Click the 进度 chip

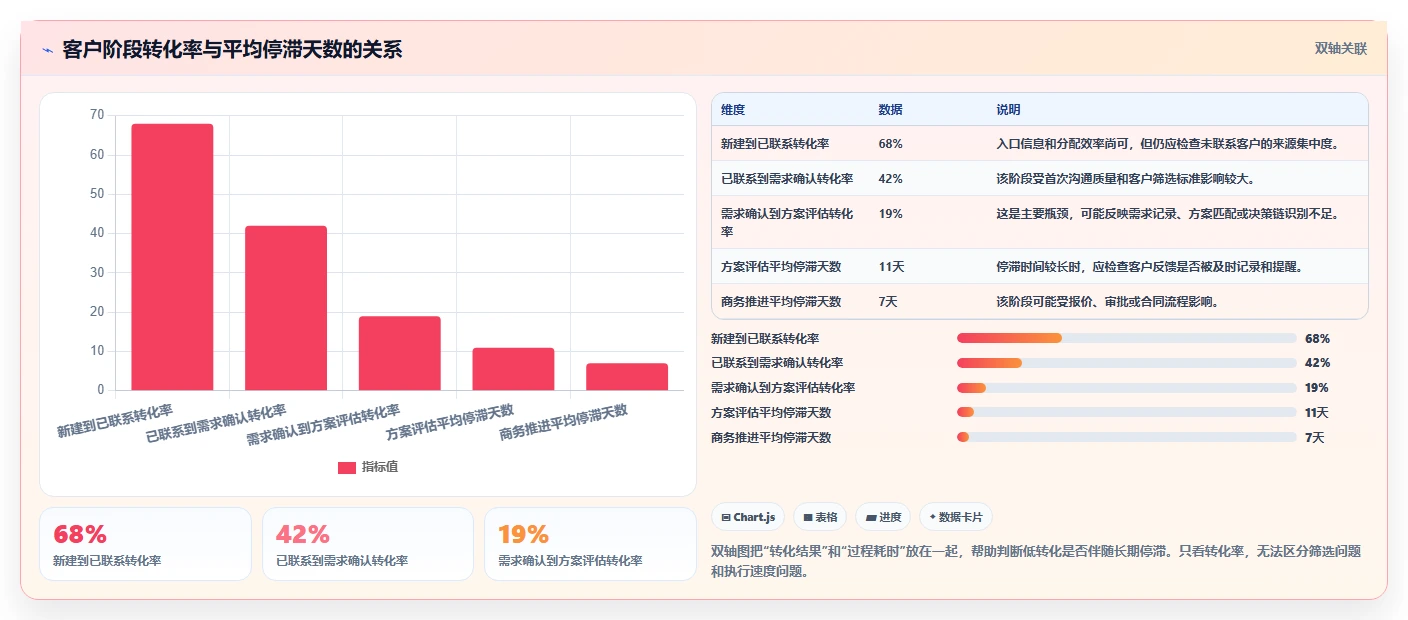(x=883, y=517)
